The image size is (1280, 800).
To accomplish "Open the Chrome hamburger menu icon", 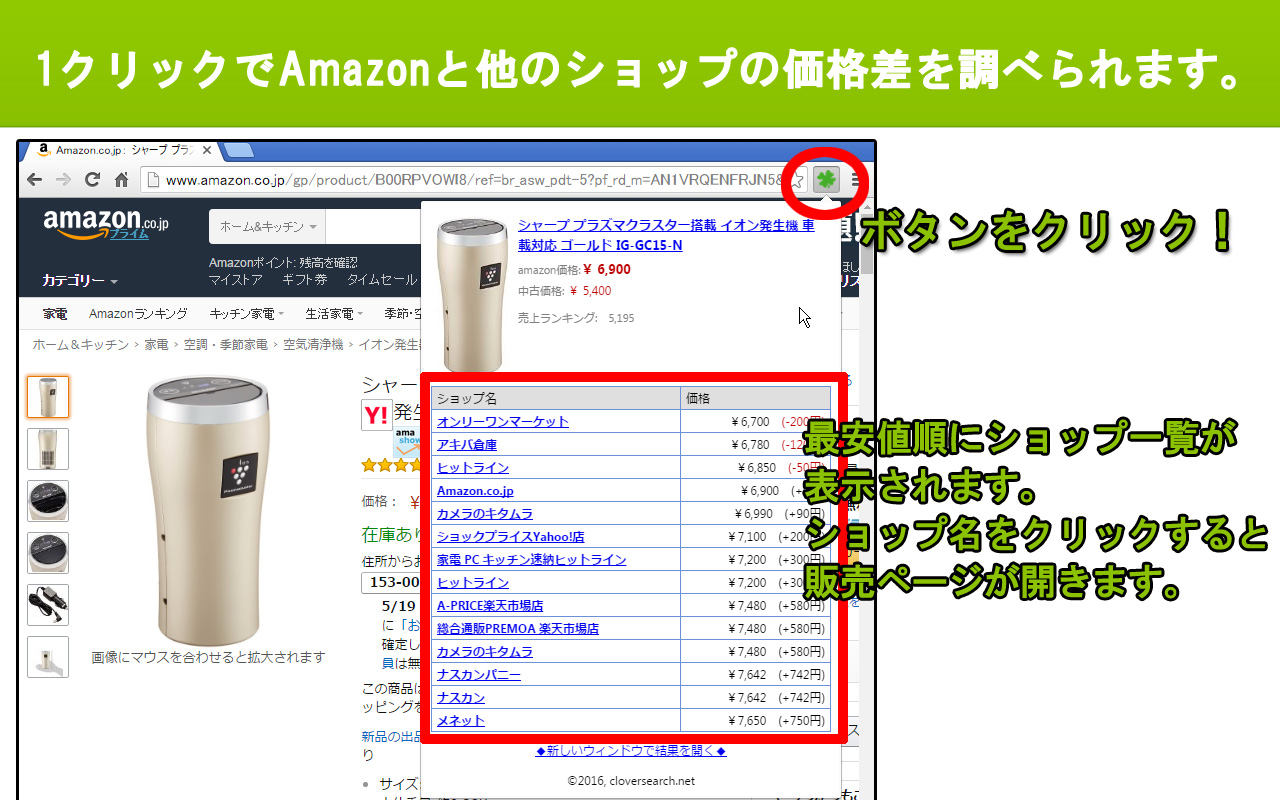I will tap(856, 180).
